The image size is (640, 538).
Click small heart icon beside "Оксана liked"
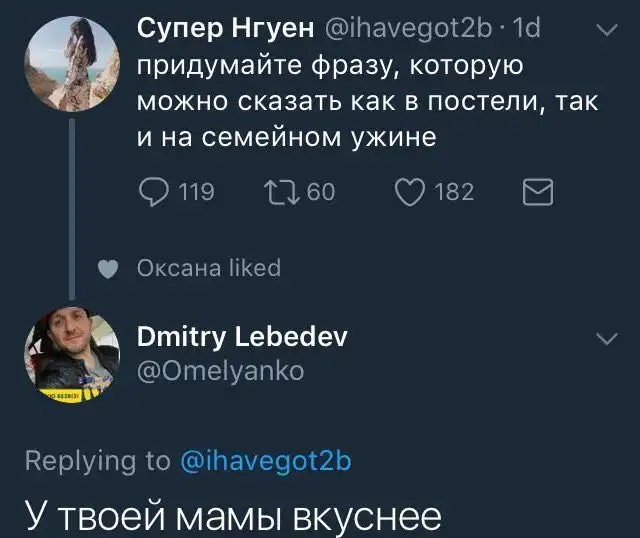(x=112, y=268)
